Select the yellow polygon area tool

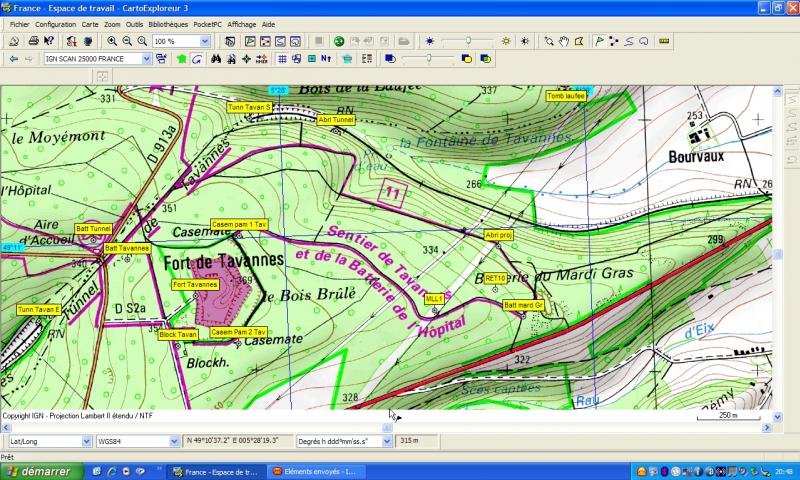[x=579, y=41]
